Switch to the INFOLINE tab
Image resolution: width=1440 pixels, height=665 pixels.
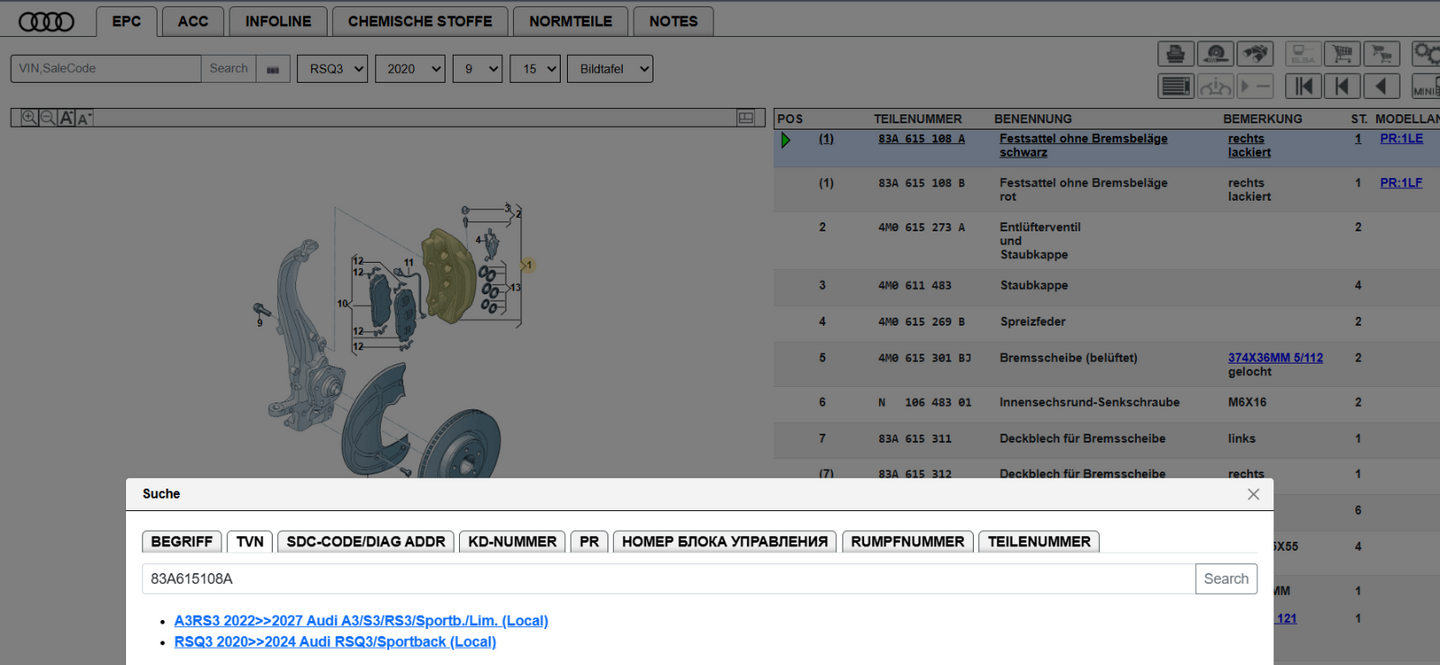coord(278,21)
